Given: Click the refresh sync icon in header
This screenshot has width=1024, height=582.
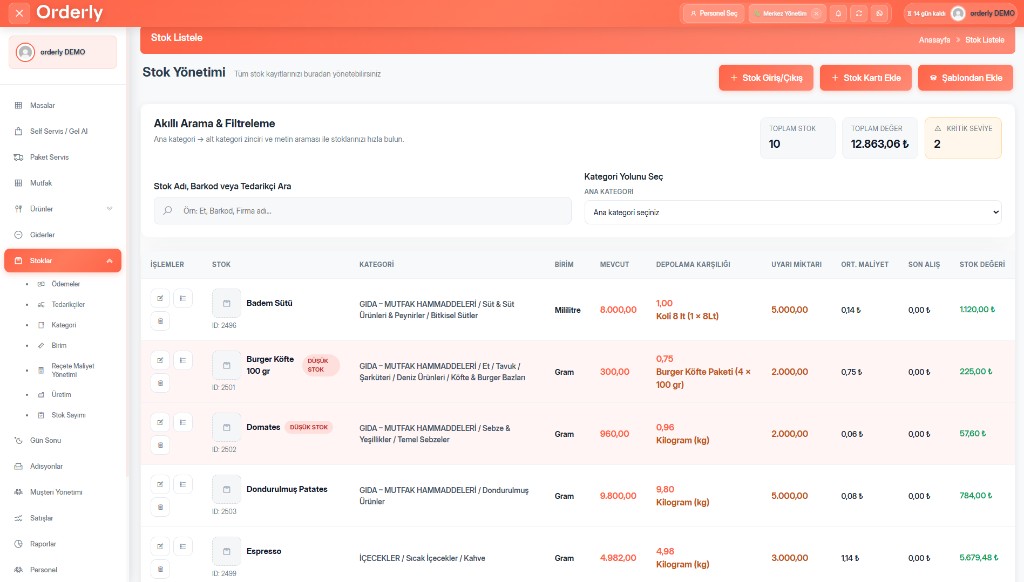Looking at the screenshot, I should coord(858,13).
